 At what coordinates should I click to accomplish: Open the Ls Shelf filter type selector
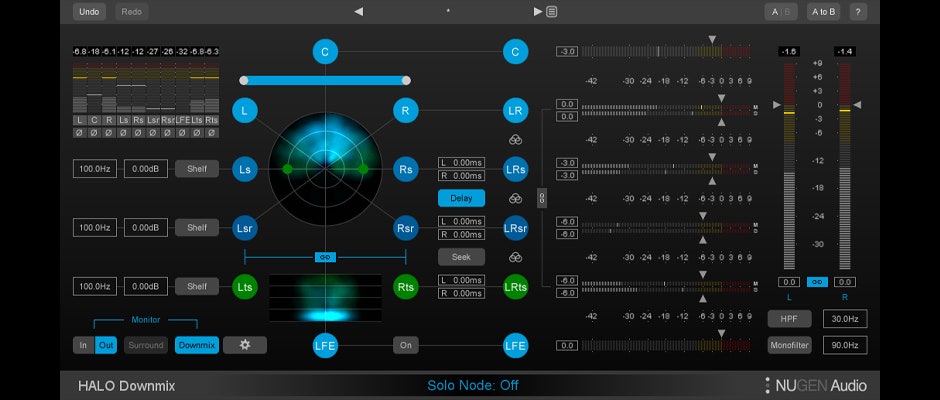tap(197, 169)
